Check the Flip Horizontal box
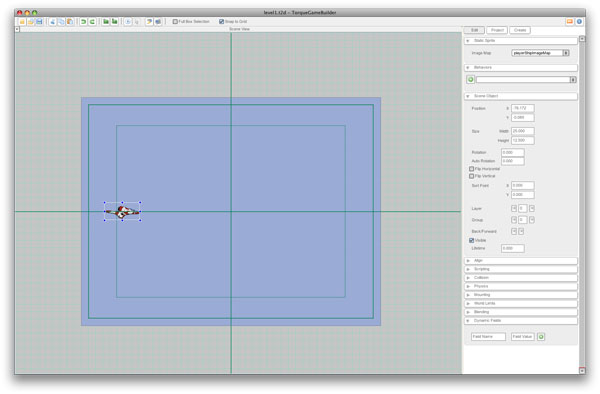 pyautogui.click(x=471, y=169)
